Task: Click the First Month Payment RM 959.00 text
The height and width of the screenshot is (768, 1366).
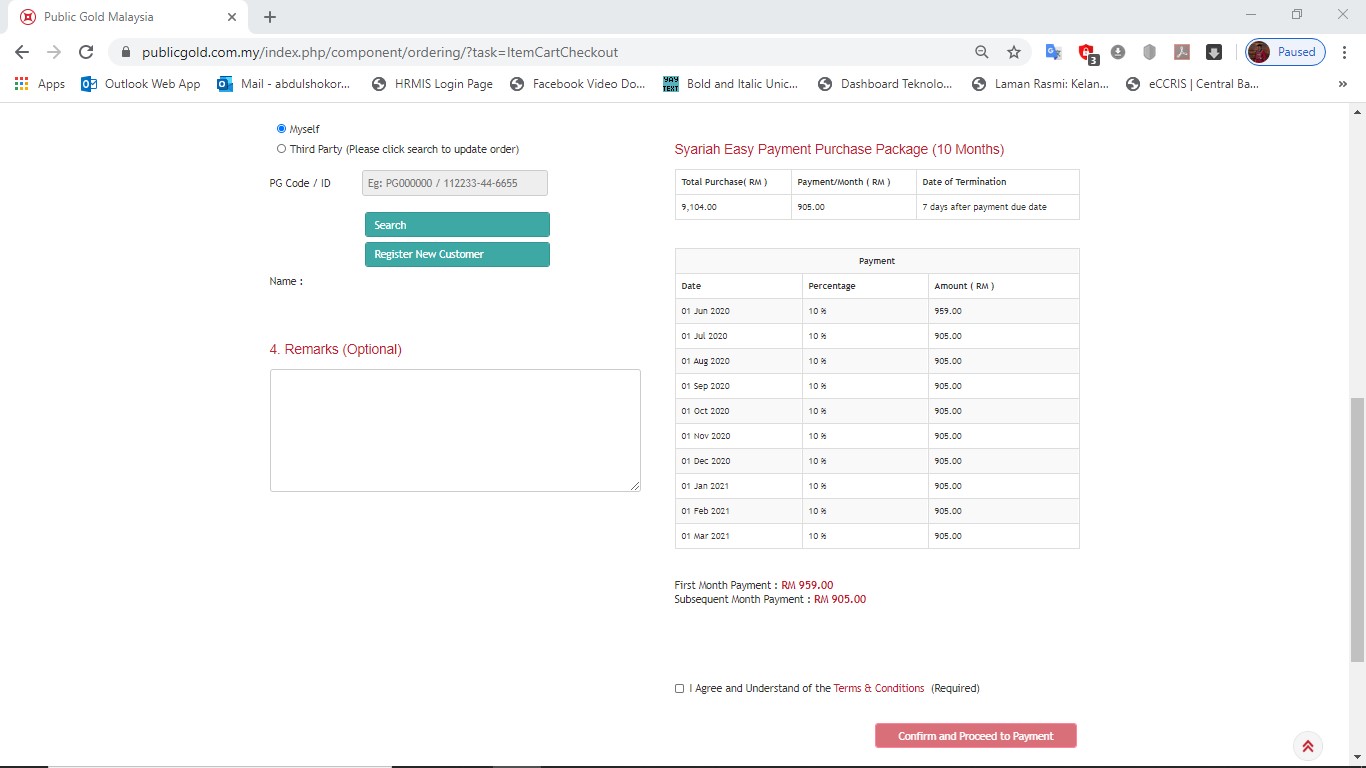Action: click(x=754, y=585)
